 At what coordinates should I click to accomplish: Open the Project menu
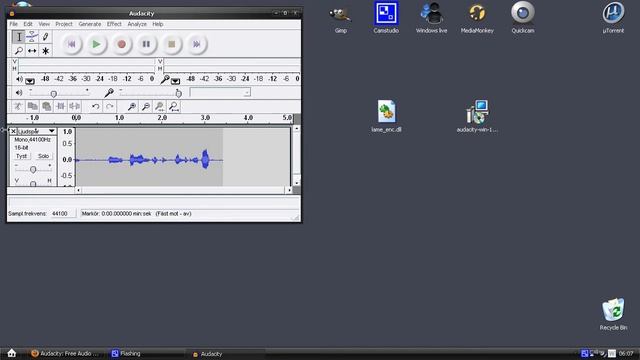[64, 24]
